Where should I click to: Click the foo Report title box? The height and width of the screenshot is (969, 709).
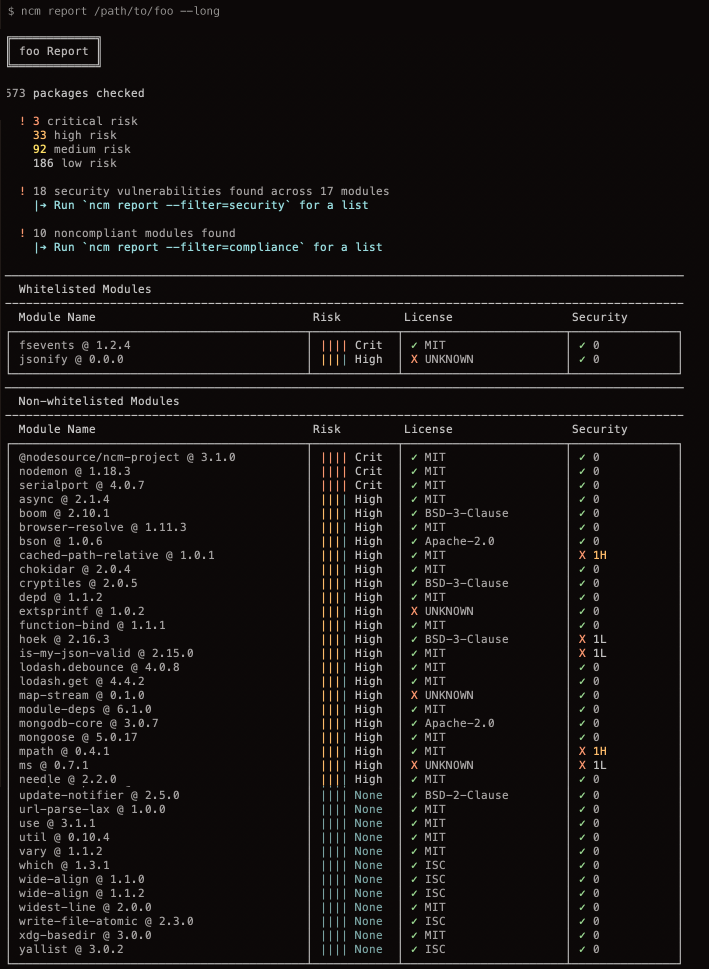click(x=54, y=52)
